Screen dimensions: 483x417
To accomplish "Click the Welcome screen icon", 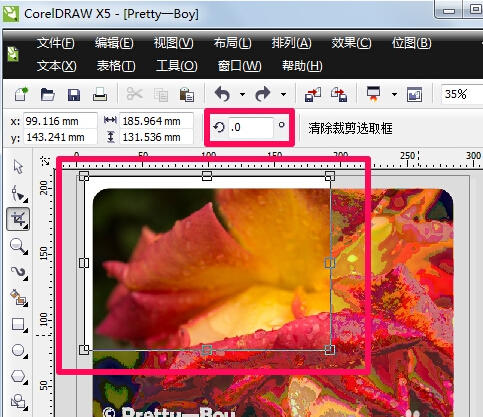I will tap(414, 95).
